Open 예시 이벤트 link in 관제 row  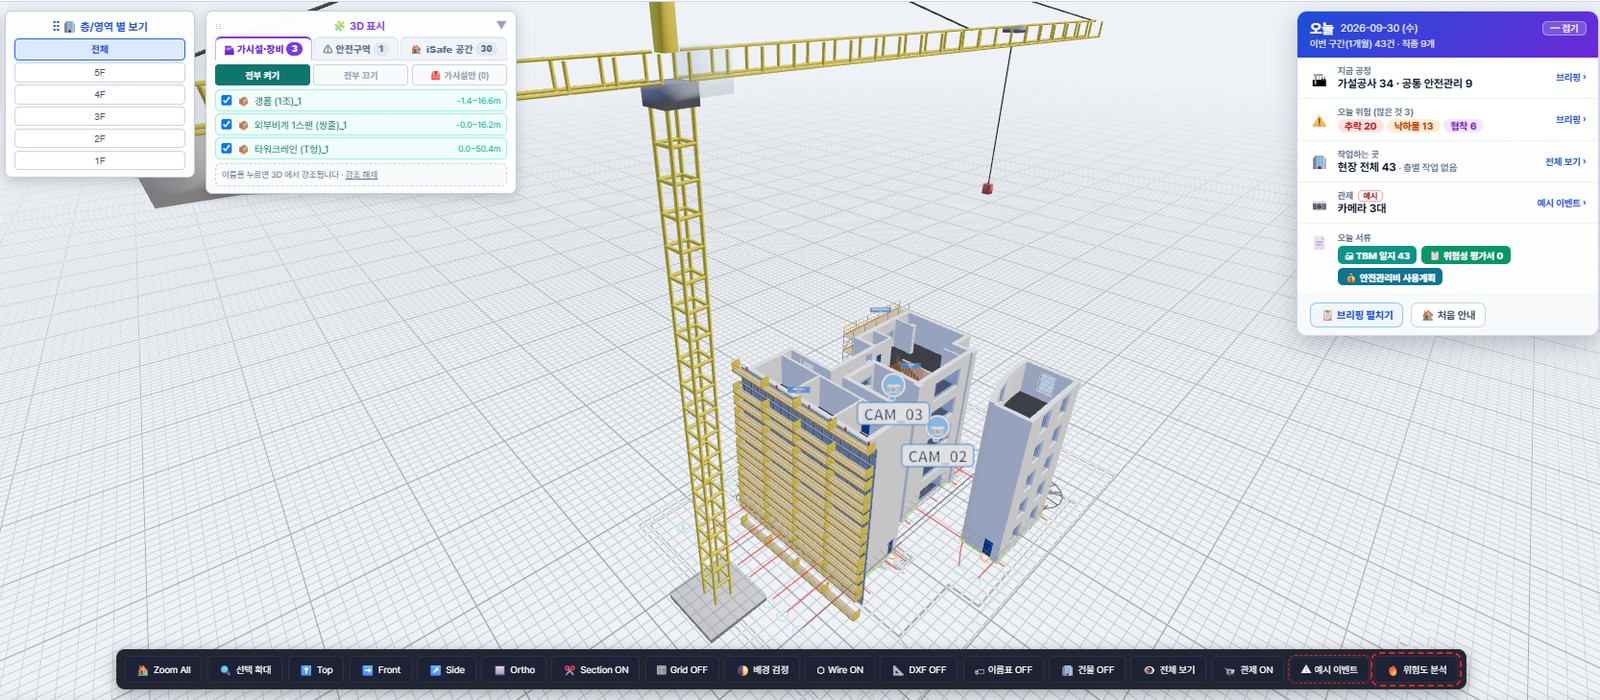tap(1561, 203)
